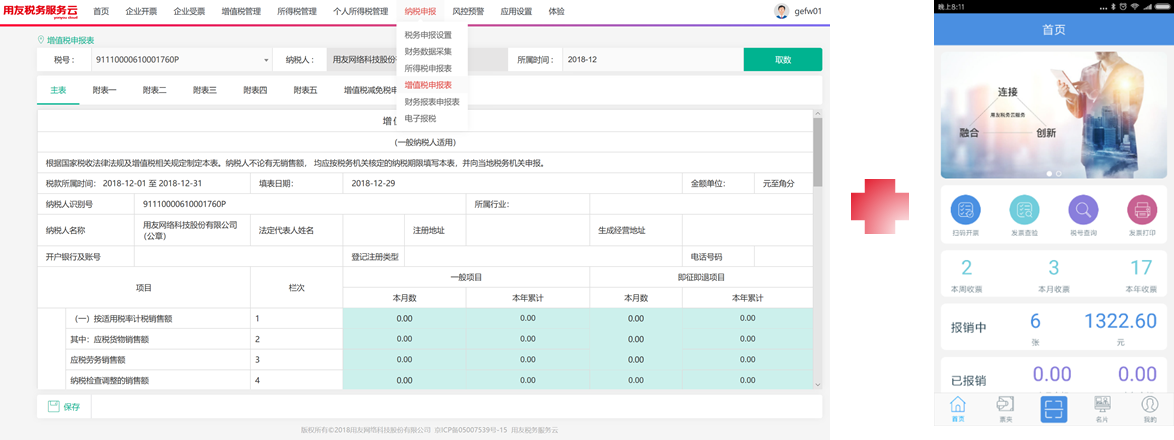Switch to the 附表四 tab
The image size is (1174, 440).
[x=255, y=90]
